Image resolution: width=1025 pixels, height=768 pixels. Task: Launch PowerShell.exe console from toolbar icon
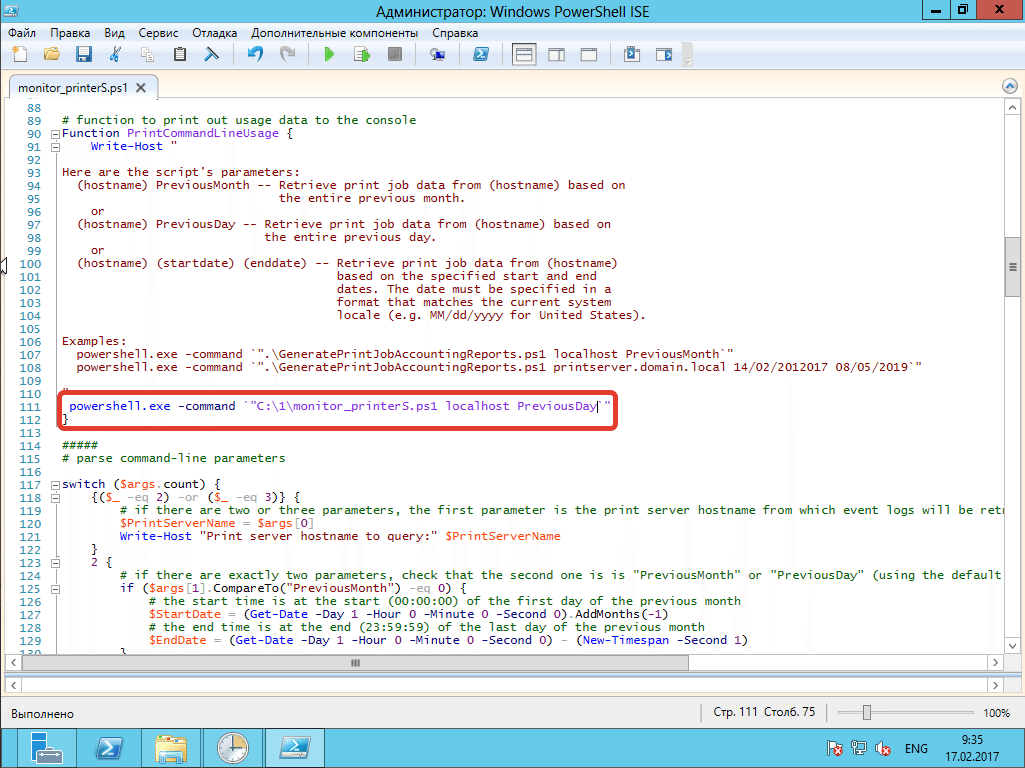coord(480,54)
